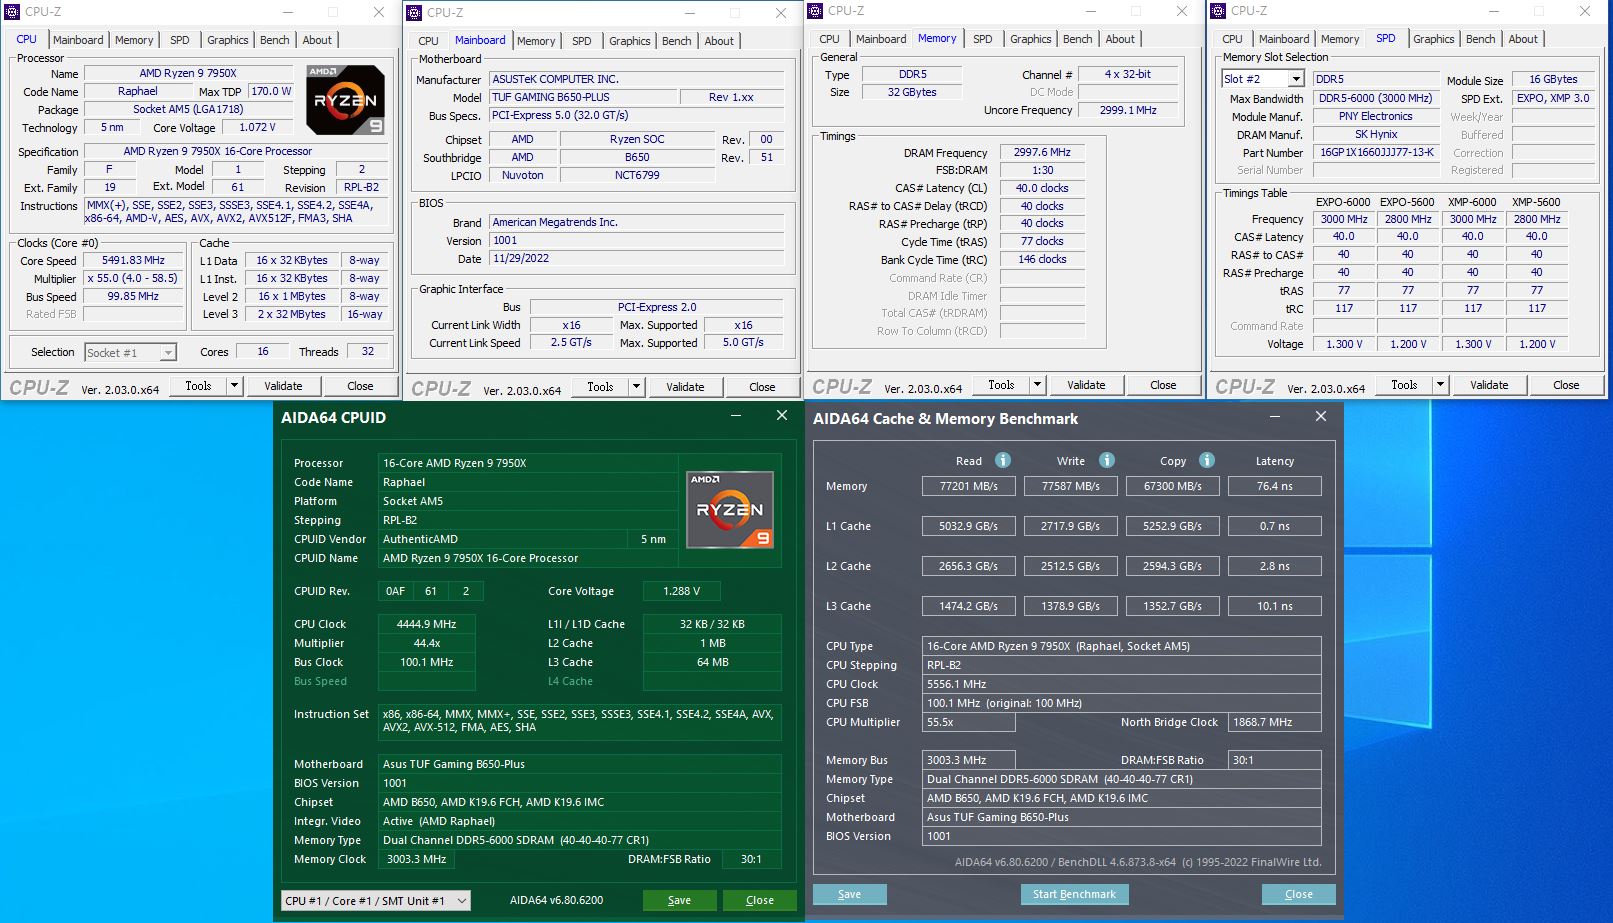Viewport: 1613px width, 923px height.
Task: Minimize the AIDA64 CPUID window
Action: (x=736, y=416)
